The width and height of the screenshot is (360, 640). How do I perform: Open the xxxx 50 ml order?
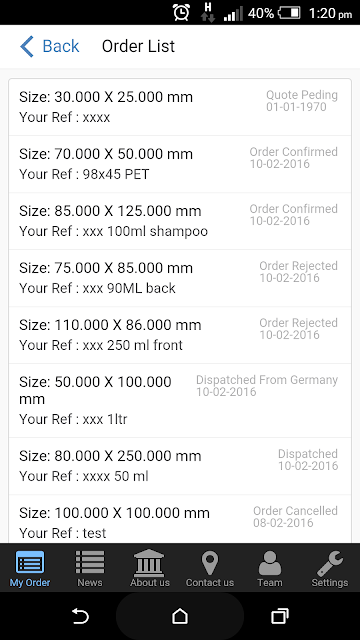point(180,466)
